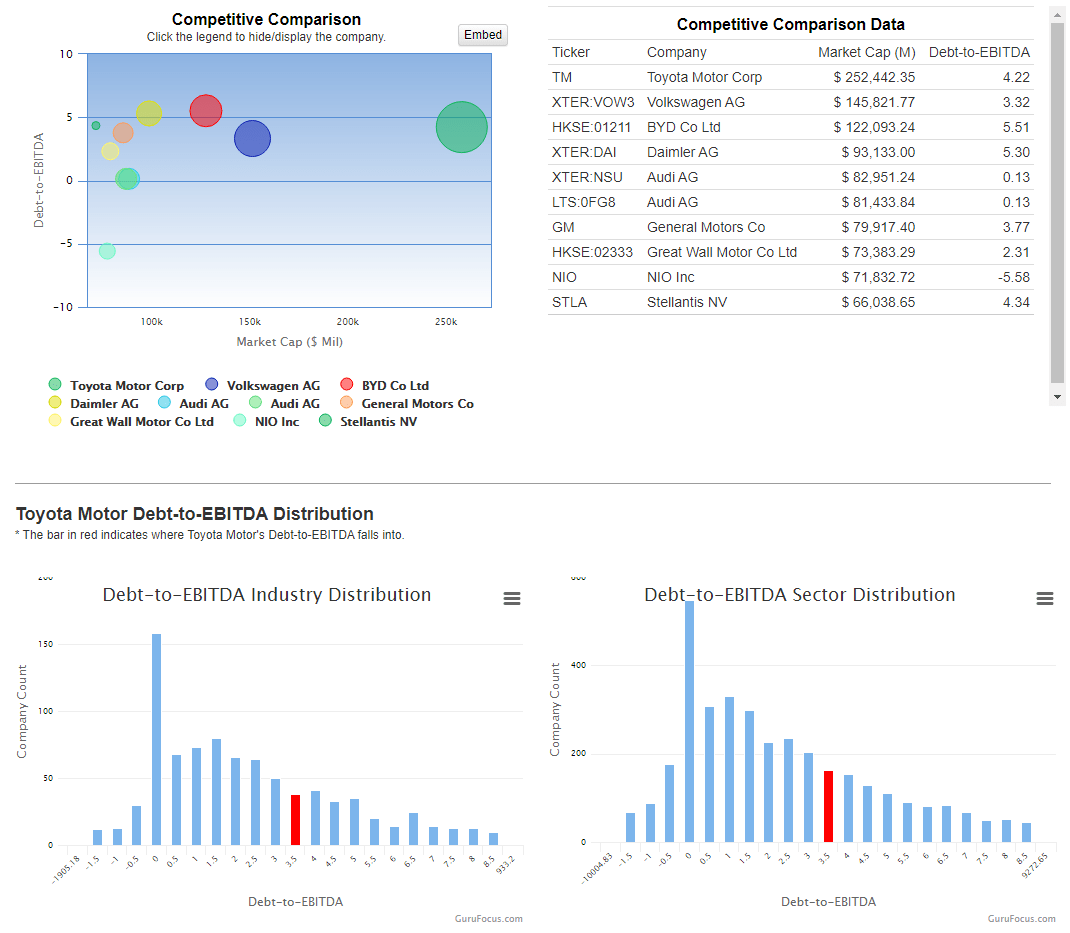Click the Debt-to-EBITDA column header
Image resolution: width=1070 pixels, height=933 pixels.
coord(979,52)
